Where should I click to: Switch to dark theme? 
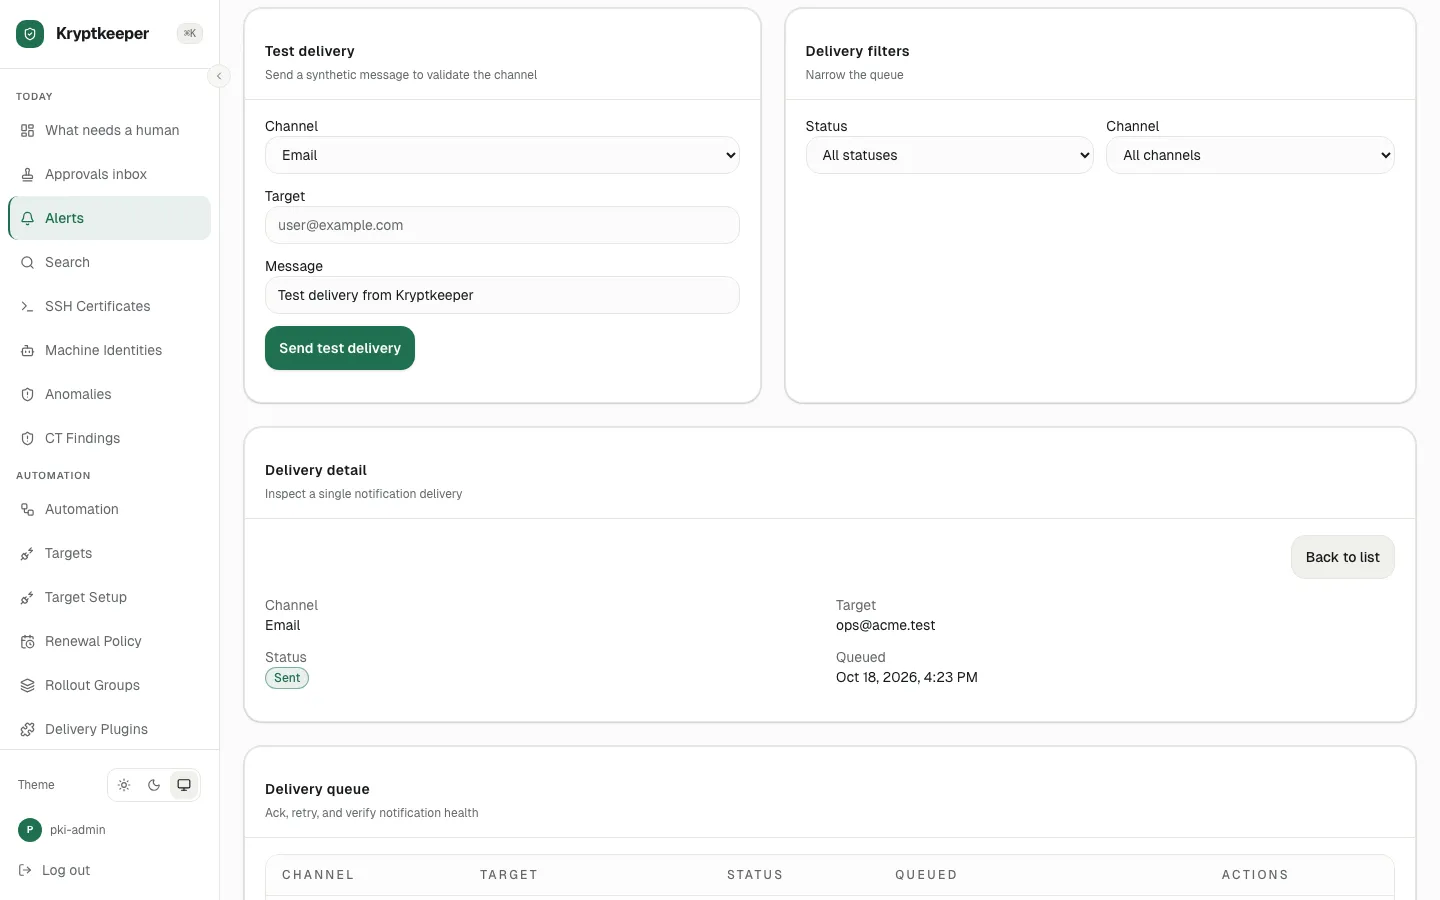(154, 785)
